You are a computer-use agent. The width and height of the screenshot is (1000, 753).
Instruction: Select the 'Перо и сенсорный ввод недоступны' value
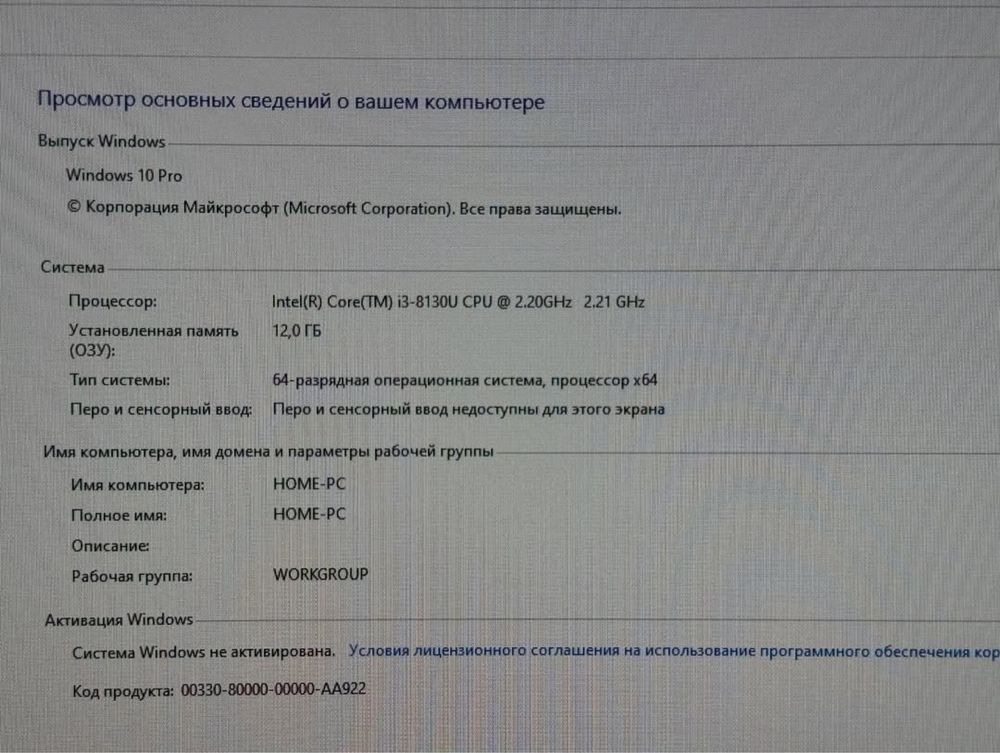click(x=468, y=409)
